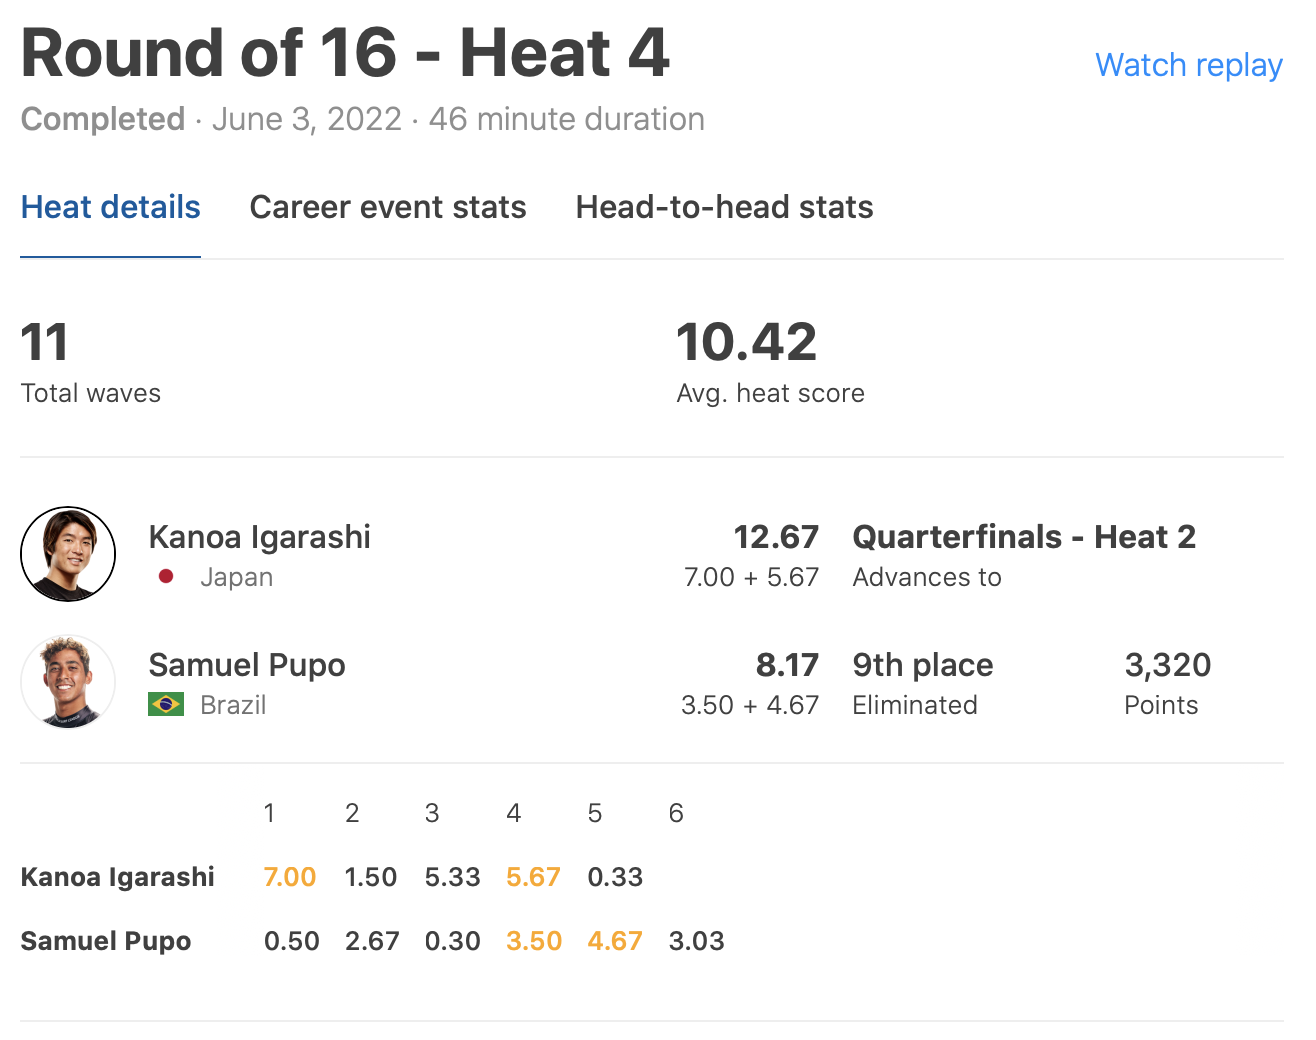Select Pupo's highlighted 4.67 wave score

615,941
